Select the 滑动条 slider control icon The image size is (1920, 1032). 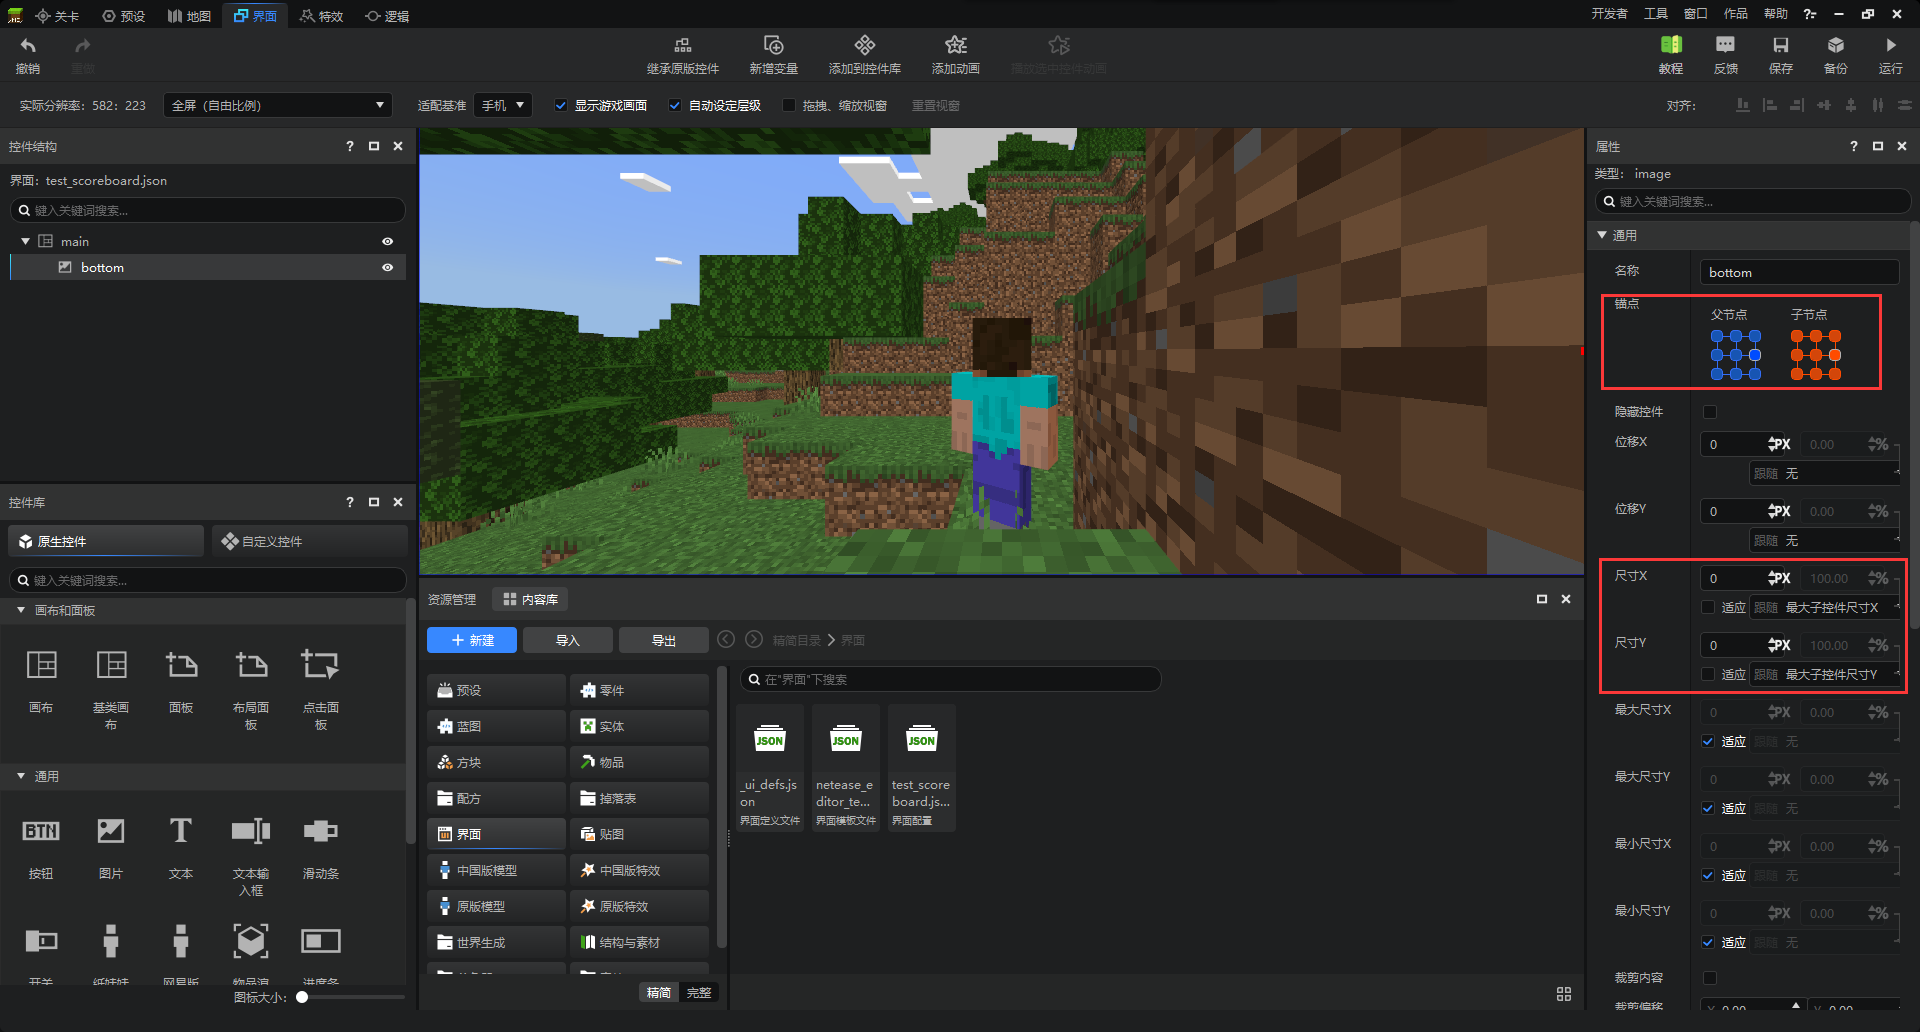click(321, 831)
